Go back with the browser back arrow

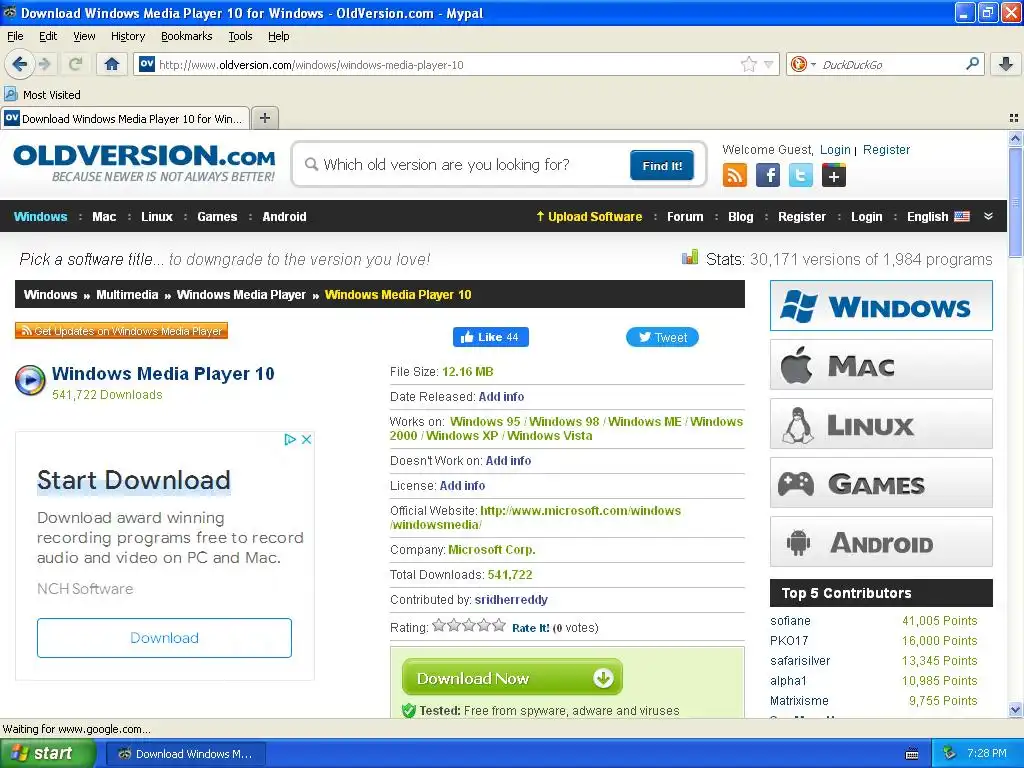[x=20, y=64]
